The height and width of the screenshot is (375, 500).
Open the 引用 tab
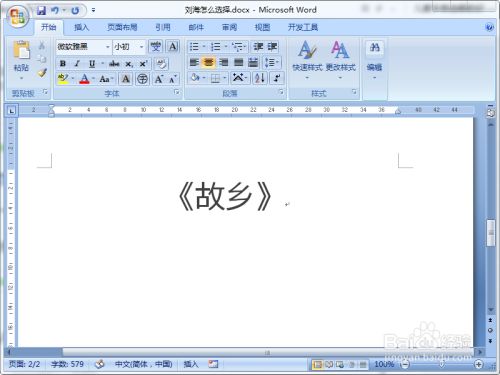(x=163, y=27)
